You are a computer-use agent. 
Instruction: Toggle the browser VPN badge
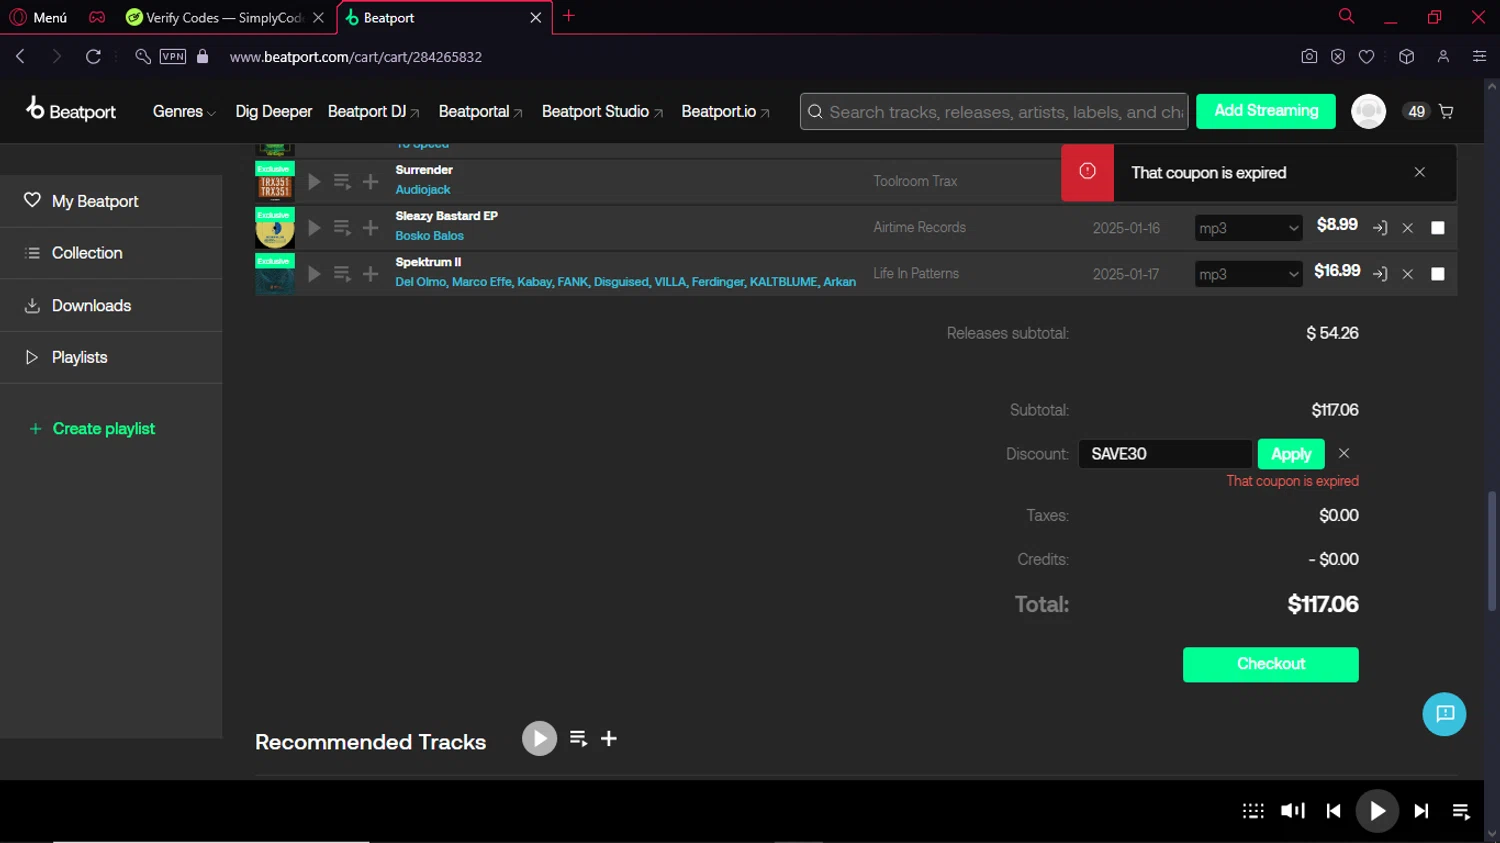(x=173, y=57)
